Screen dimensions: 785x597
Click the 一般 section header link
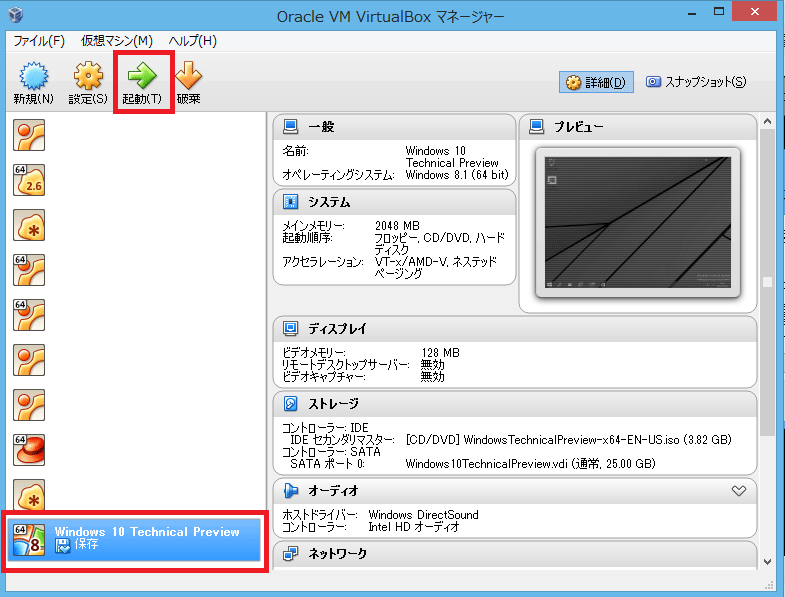pyautogui.click(x=321, y=127)
